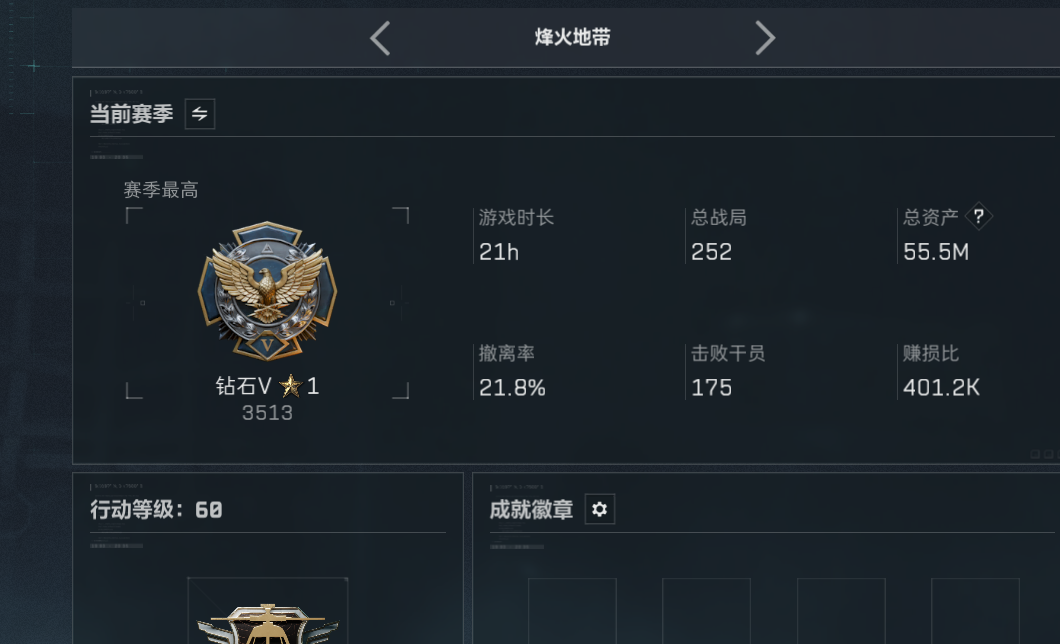Open achievement badge settings gear
This screenshot has width=1060, height=644.
[x=599, y=509]
